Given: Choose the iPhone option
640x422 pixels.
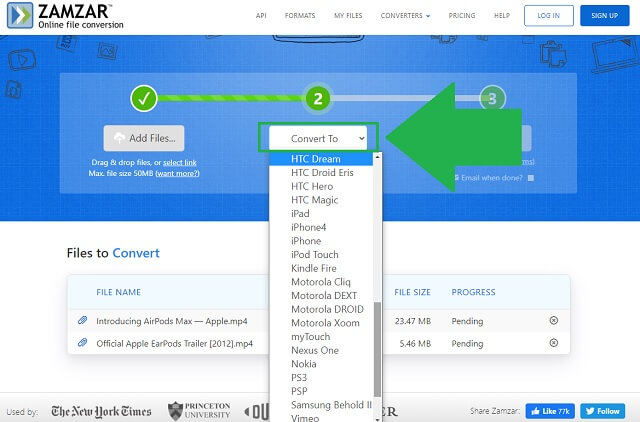Looking at the screenshot, I should [321, 241].
